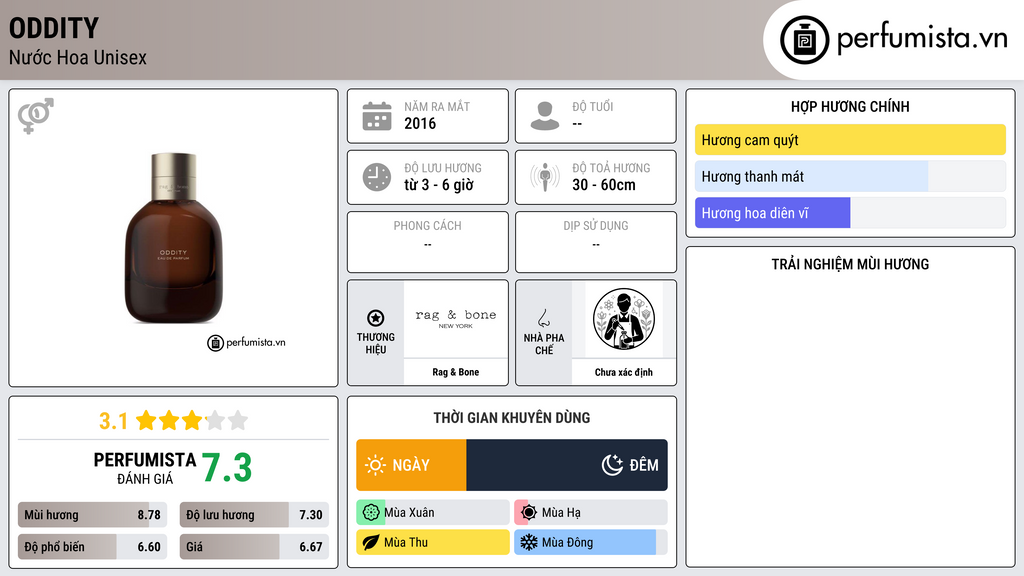The image size is (1024, 576).
Task: Click the Độ lưu hương 7.30 score bar
Action: coord(255,515)
